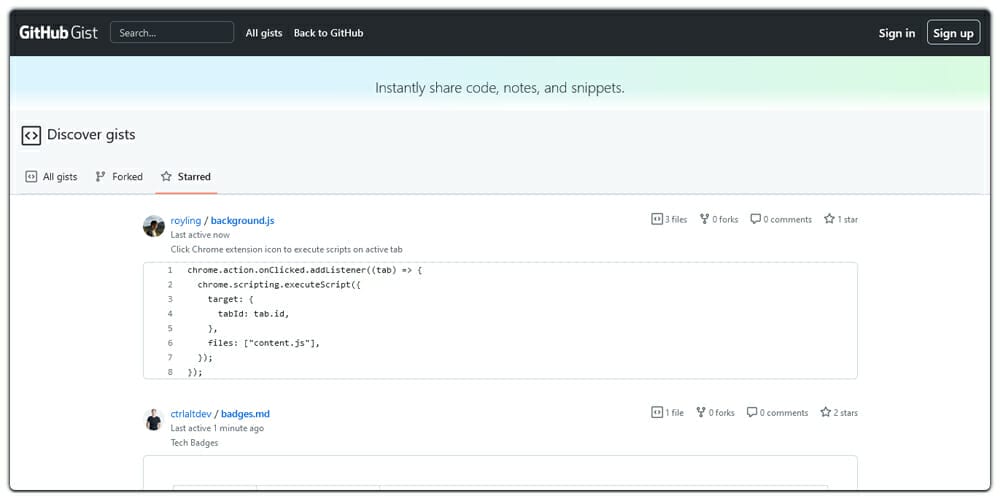
Task: Click code line 'target: {'
Action: click(231, 299)
